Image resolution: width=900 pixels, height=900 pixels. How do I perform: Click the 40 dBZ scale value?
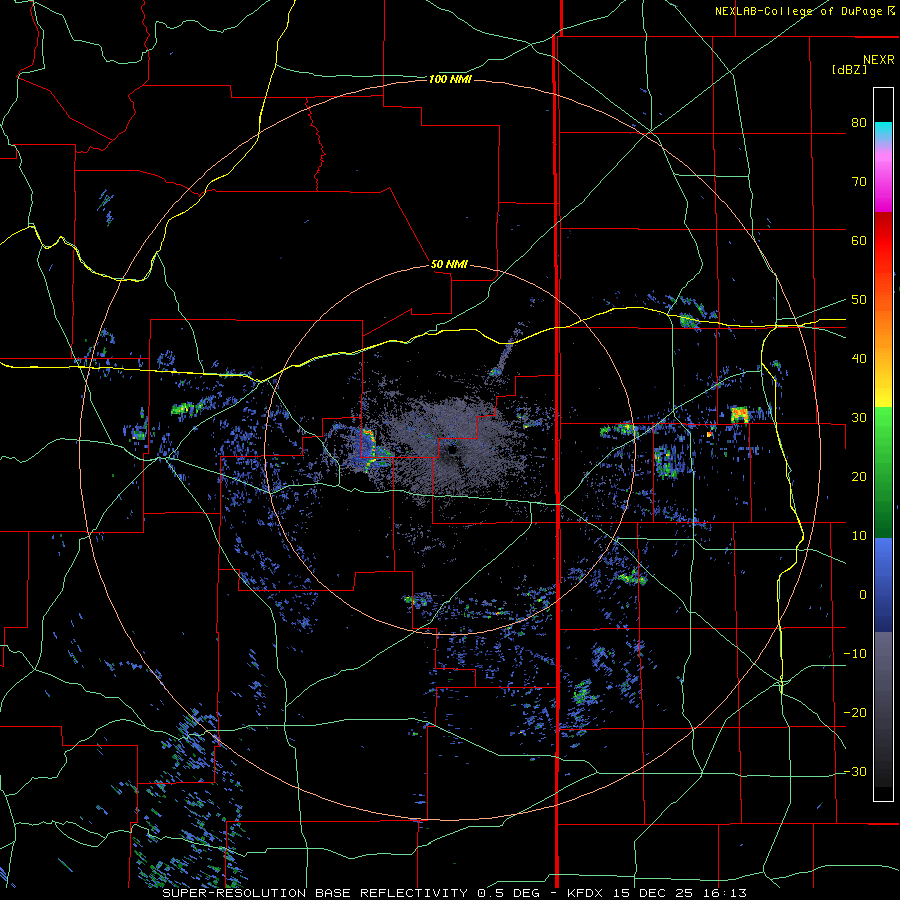point(859,359)
